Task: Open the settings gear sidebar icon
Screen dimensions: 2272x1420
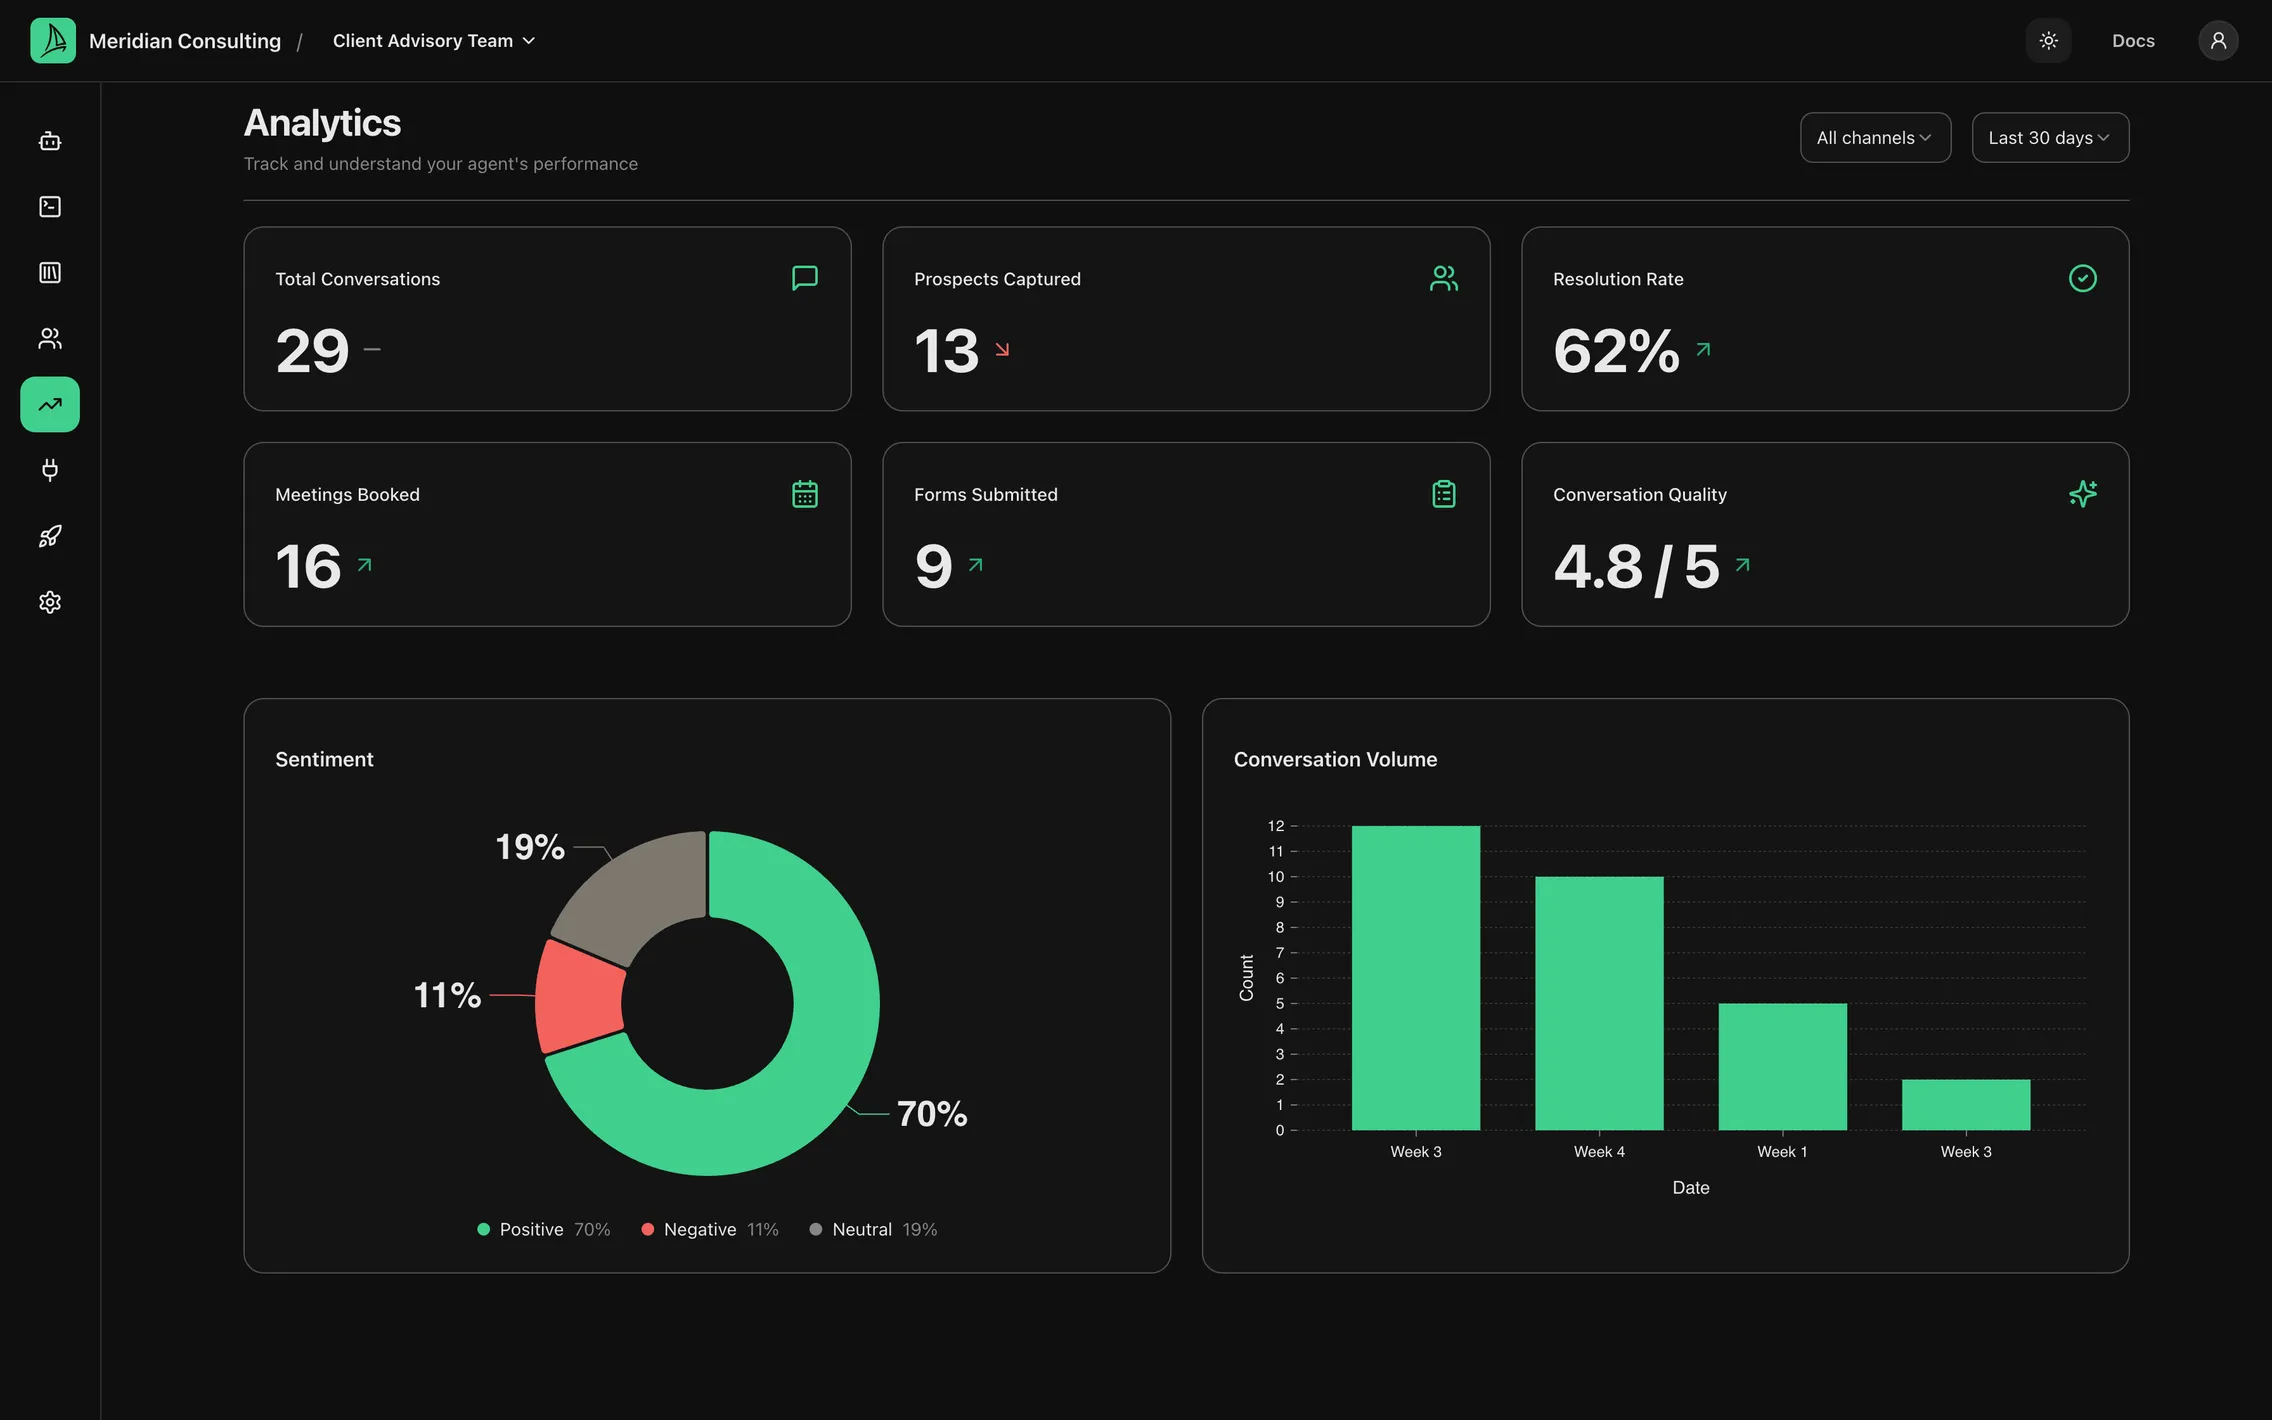Action: coord(50,602)
